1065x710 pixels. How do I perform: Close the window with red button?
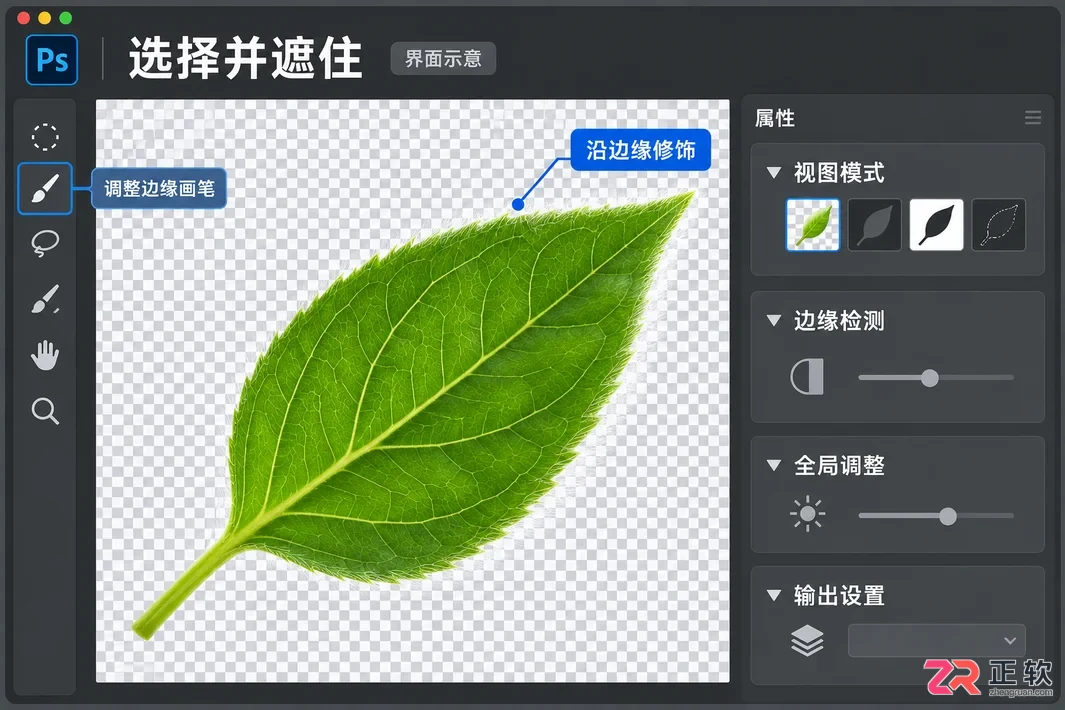[23, 18]
